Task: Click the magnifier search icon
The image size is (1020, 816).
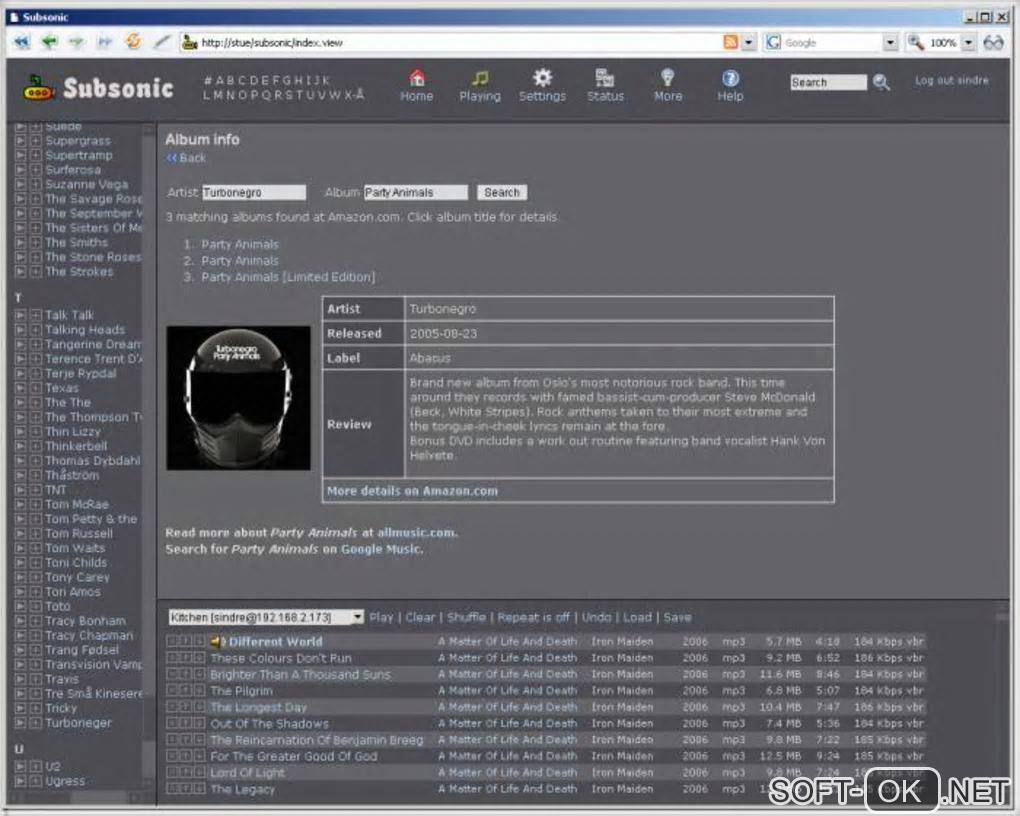Action: coord(881,82)
